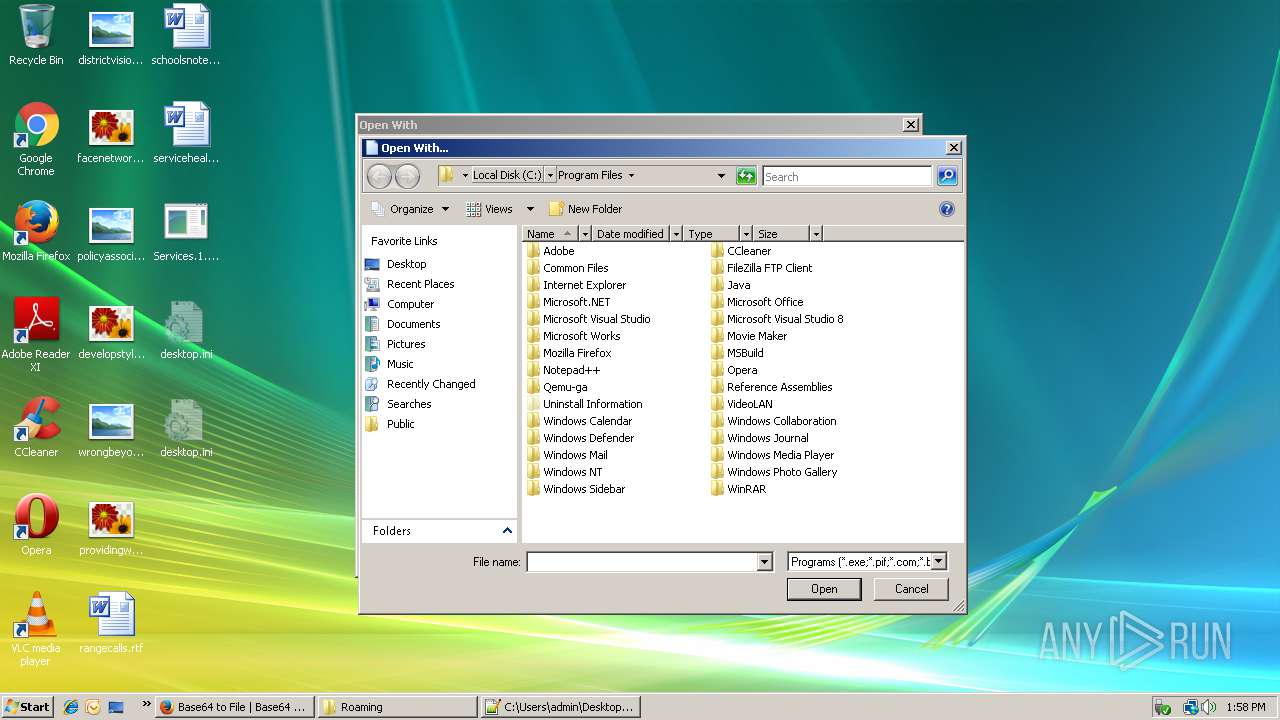Click the New Folder toolbar button

585,209
